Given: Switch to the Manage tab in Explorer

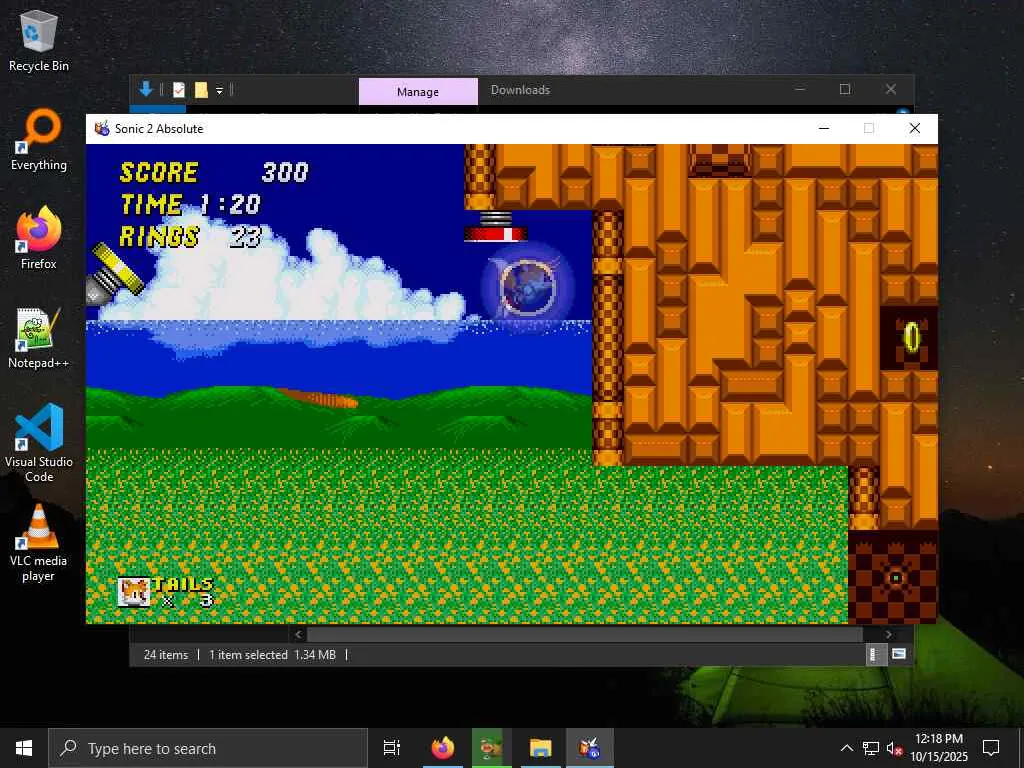Looking at the screenshot, I should pyautogui.click(x=418, y=91).
